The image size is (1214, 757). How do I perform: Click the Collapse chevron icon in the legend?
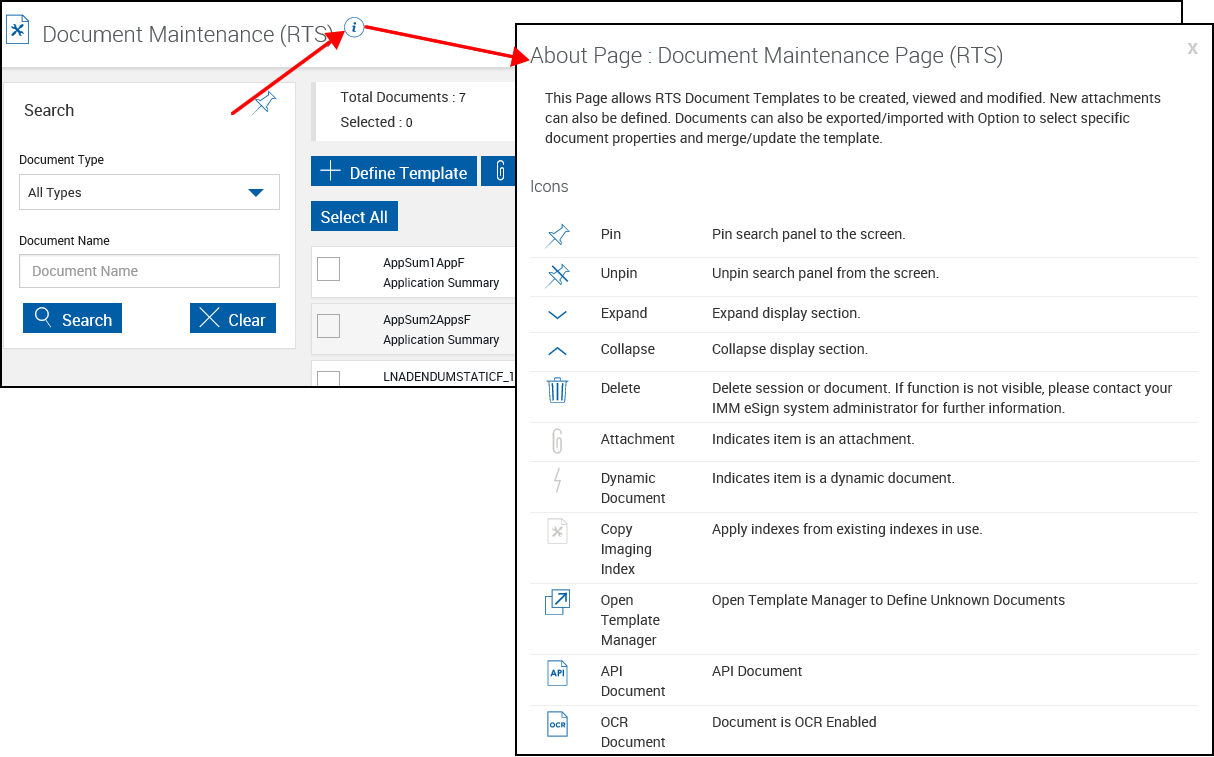(557, 351)
